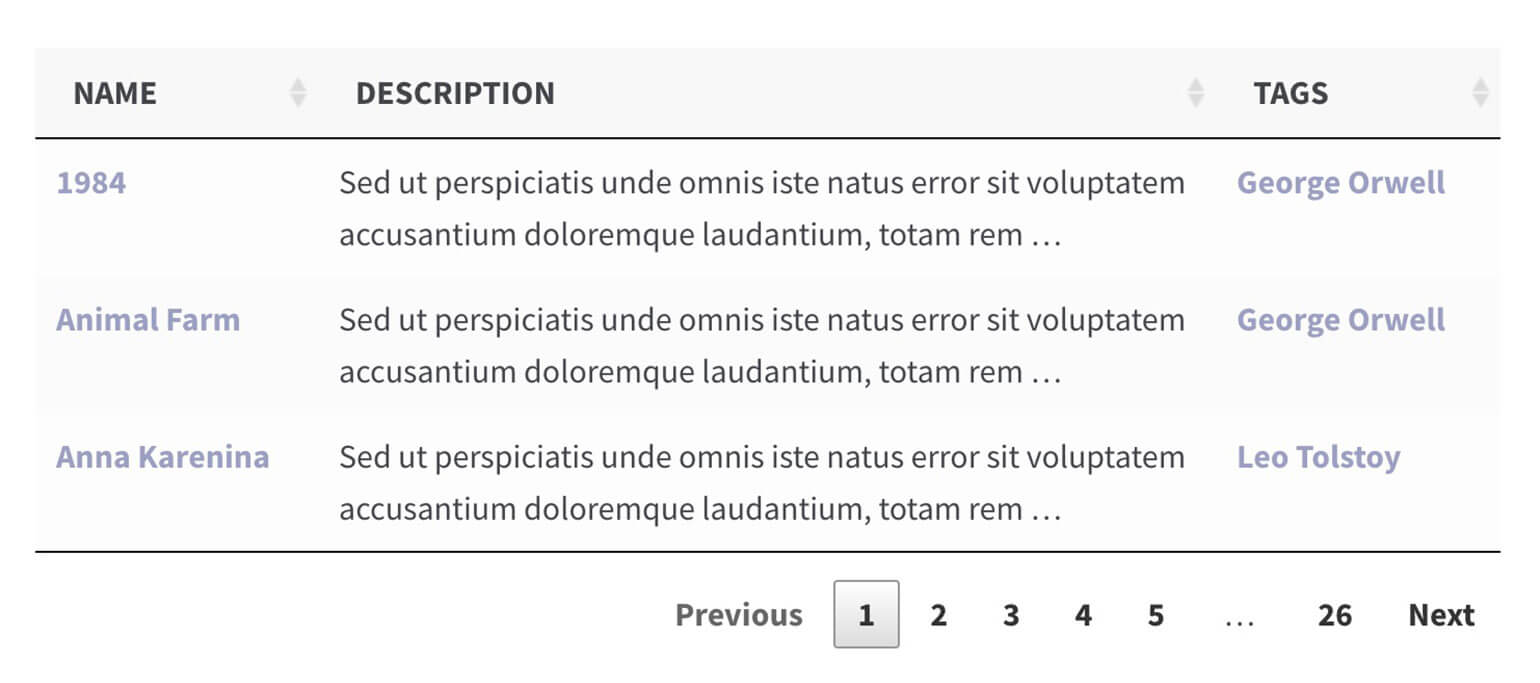Go to the Previous page
The width and height of the screenshot is (1540, 683).
tap(738, 615)
